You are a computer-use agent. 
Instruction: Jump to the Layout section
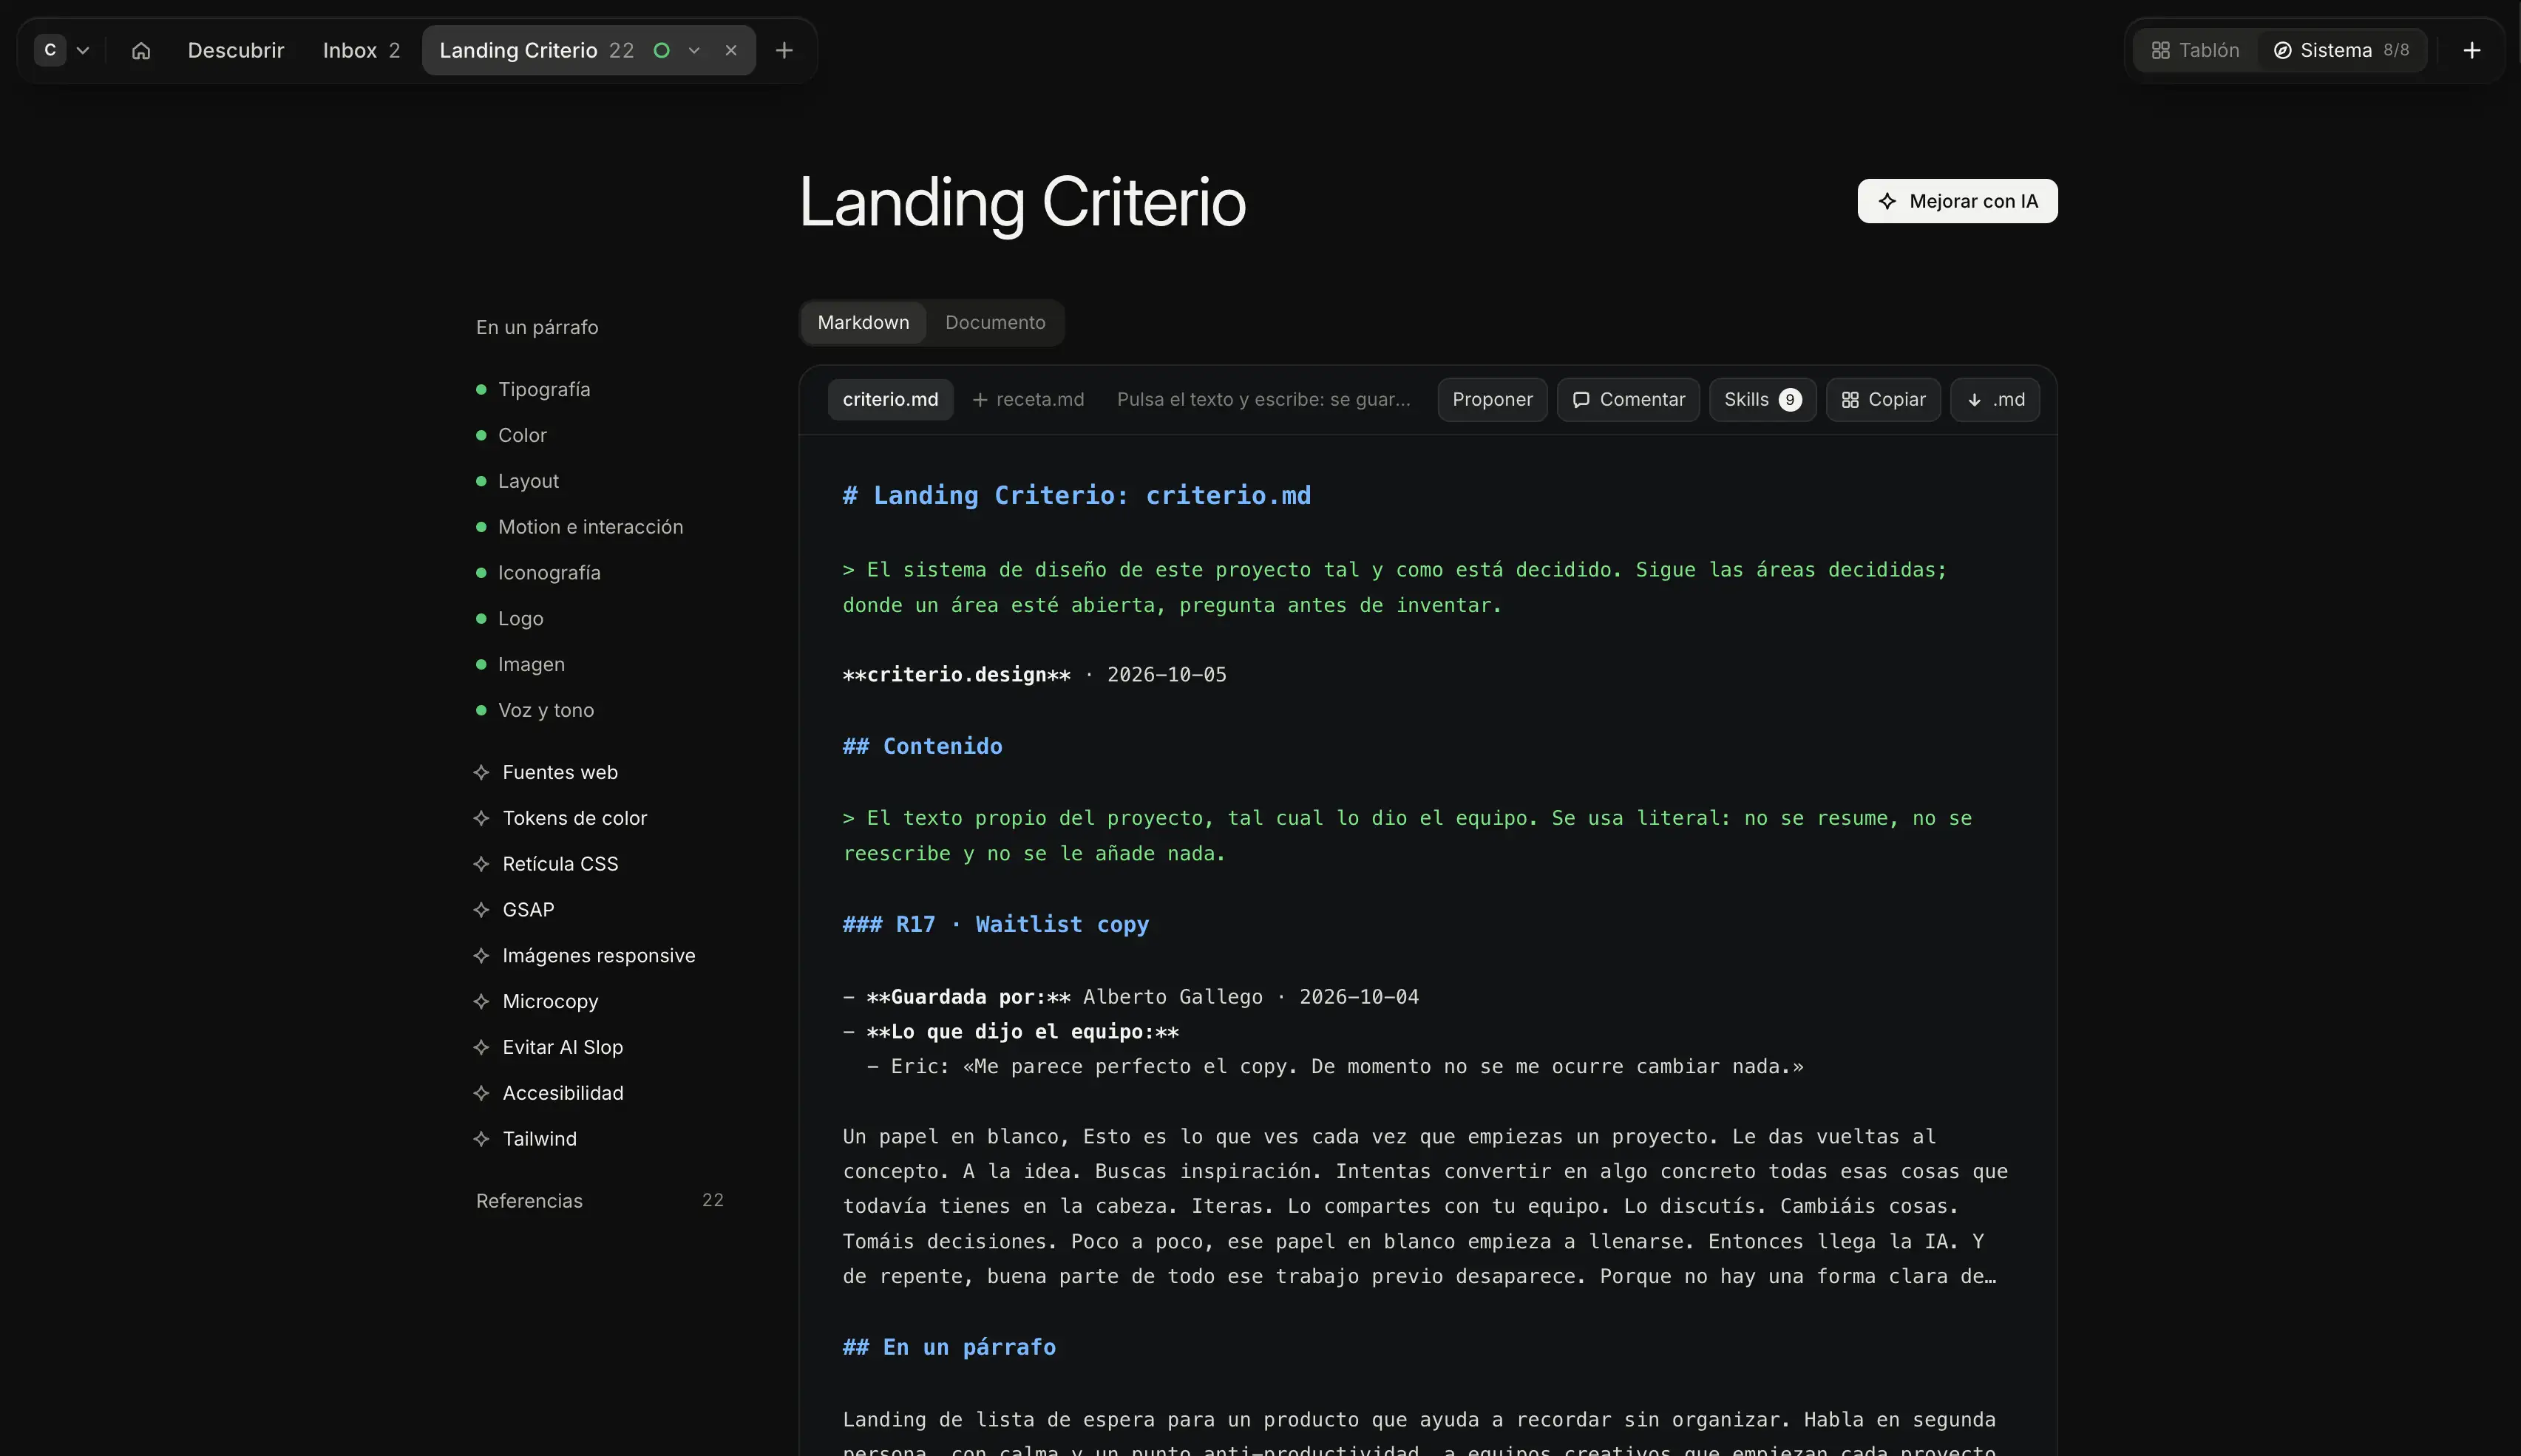518,481
